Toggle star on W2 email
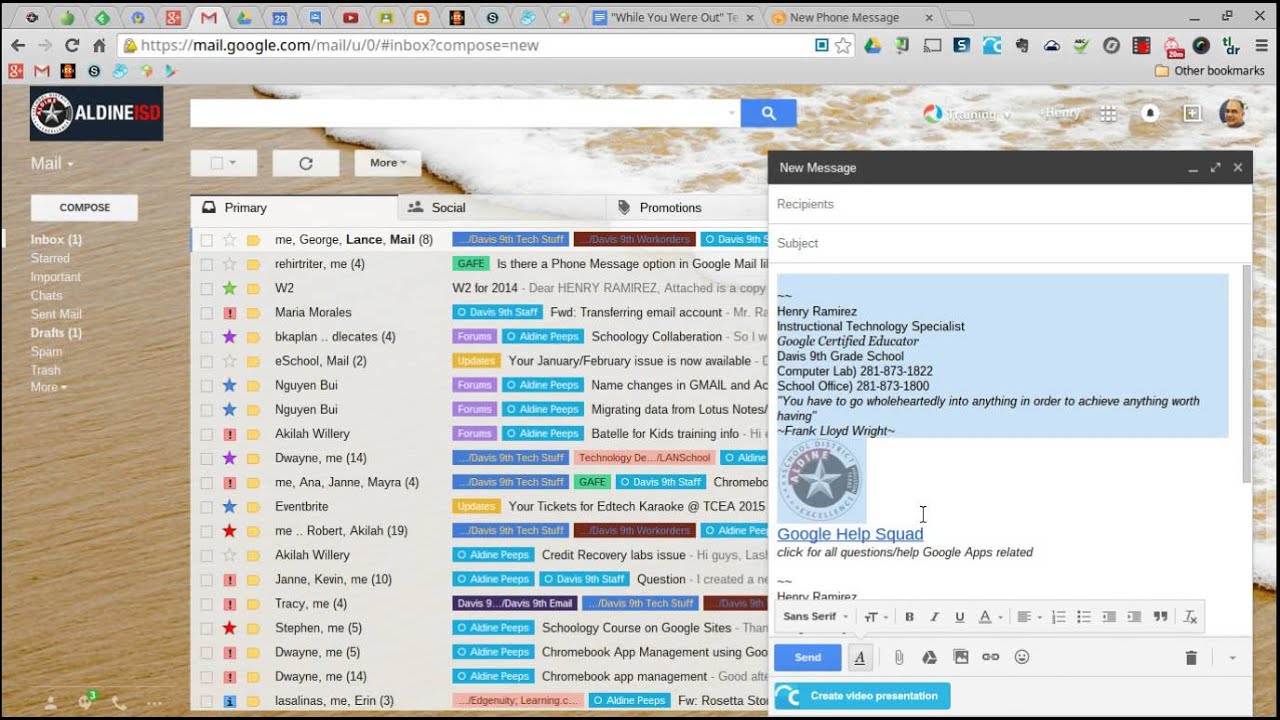Screen dimensions: 1280x720 (229, 288)
